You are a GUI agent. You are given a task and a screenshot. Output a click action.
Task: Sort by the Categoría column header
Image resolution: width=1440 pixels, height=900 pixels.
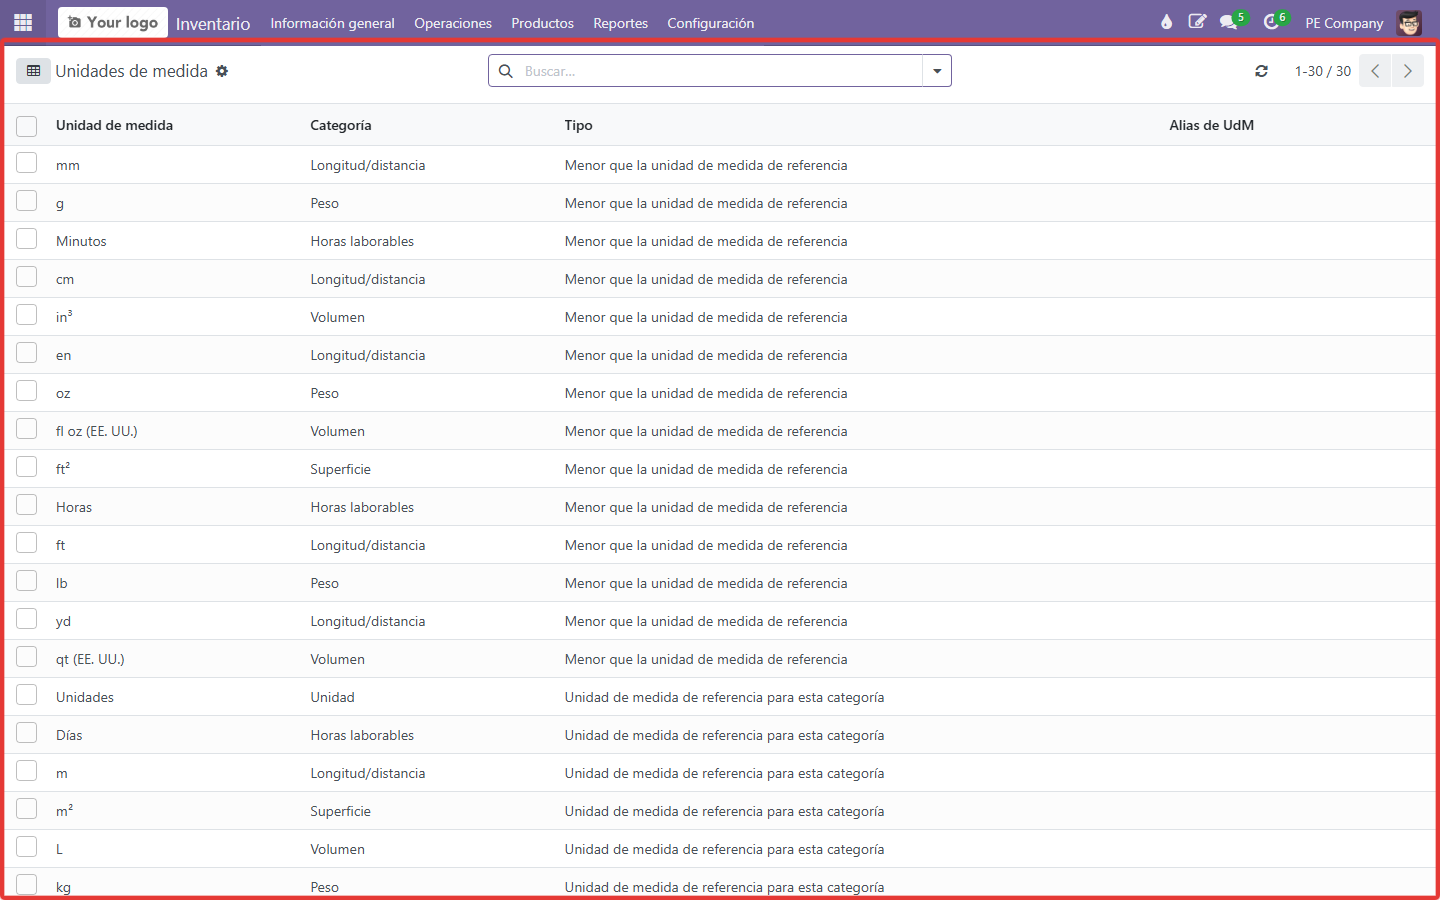[341, 125]
